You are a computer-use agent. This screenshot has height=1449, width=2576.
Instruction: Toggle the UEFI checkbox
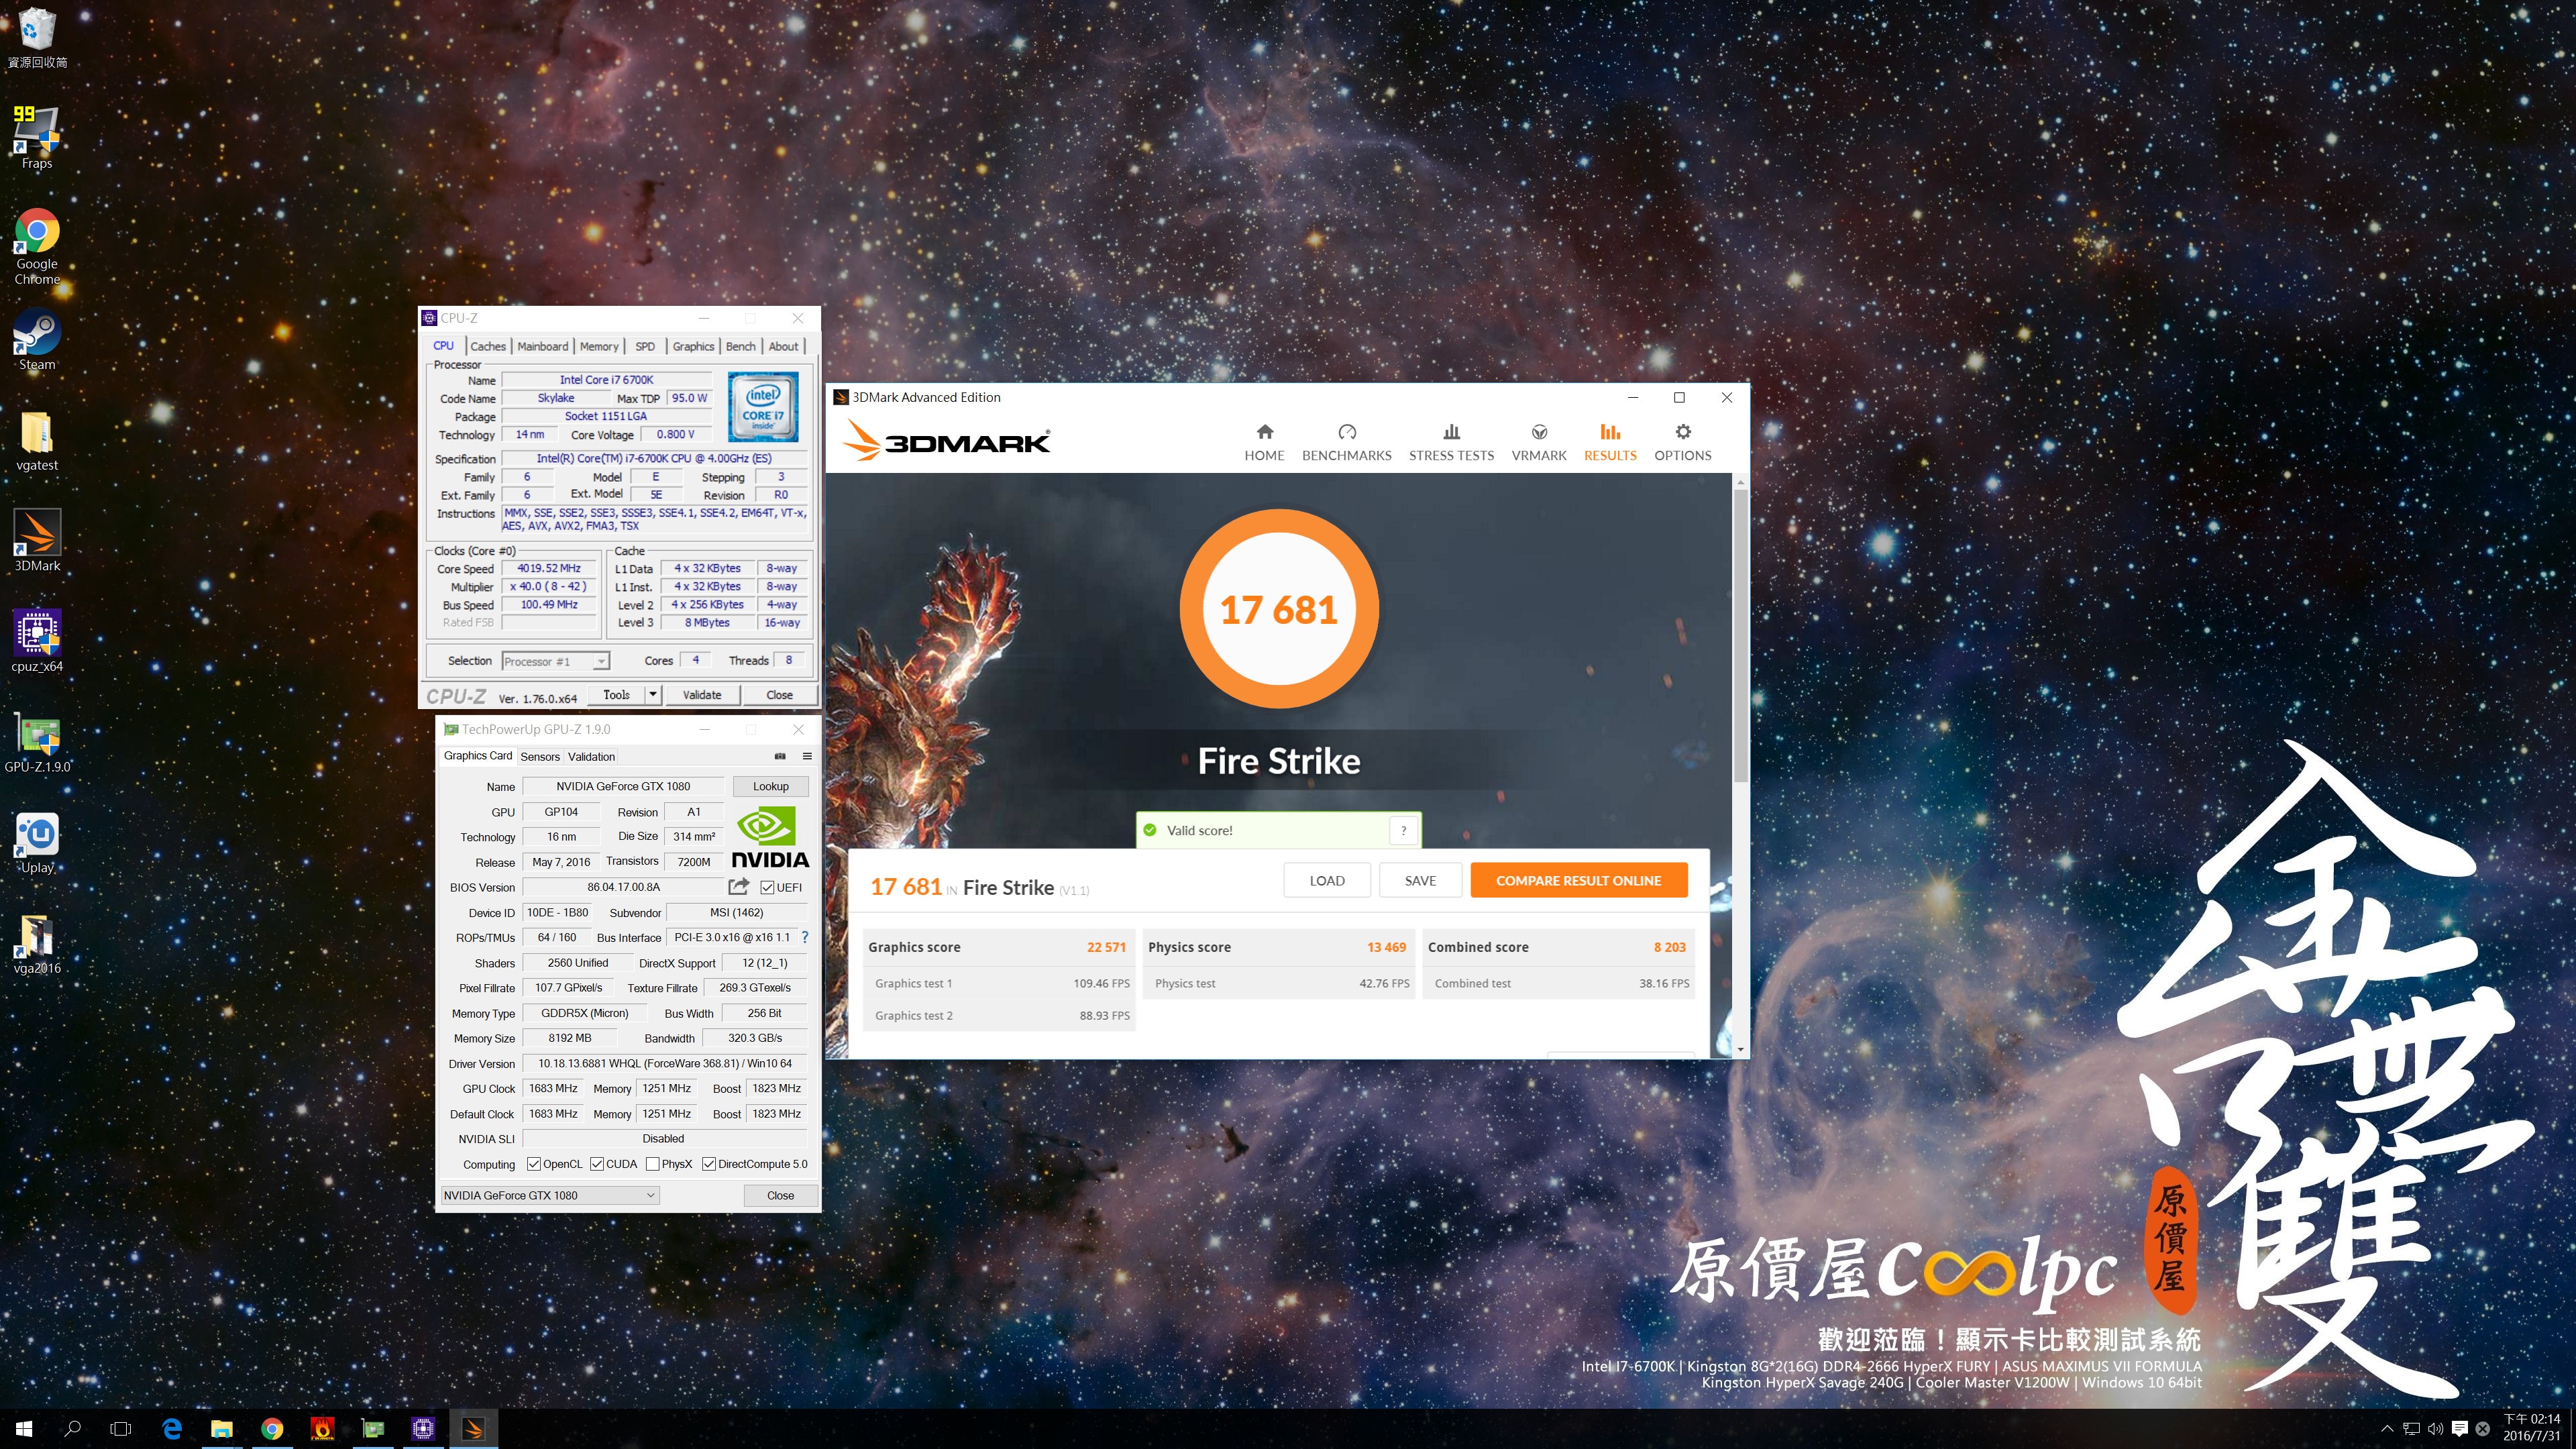click(x=767, y=887)
